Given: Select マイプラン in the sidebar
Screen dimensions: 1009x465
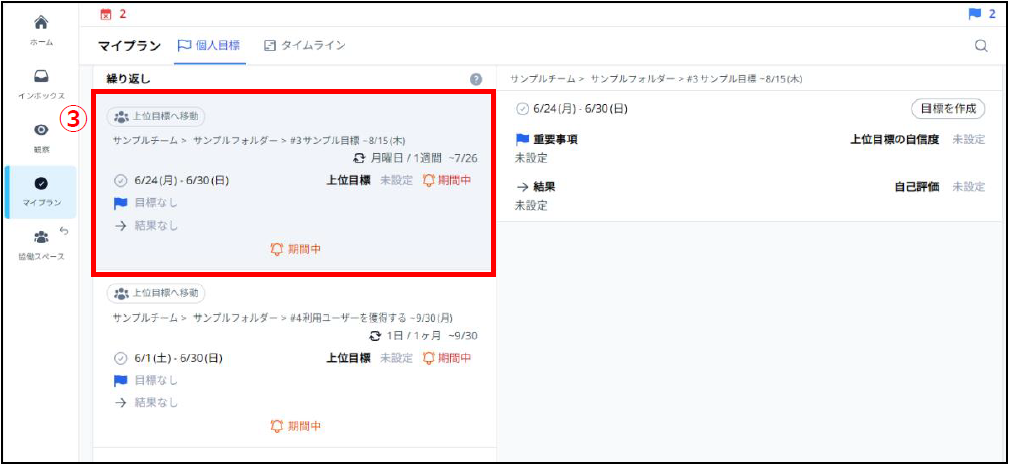Looking at the screenshot, I should click(x=41, y=192).
